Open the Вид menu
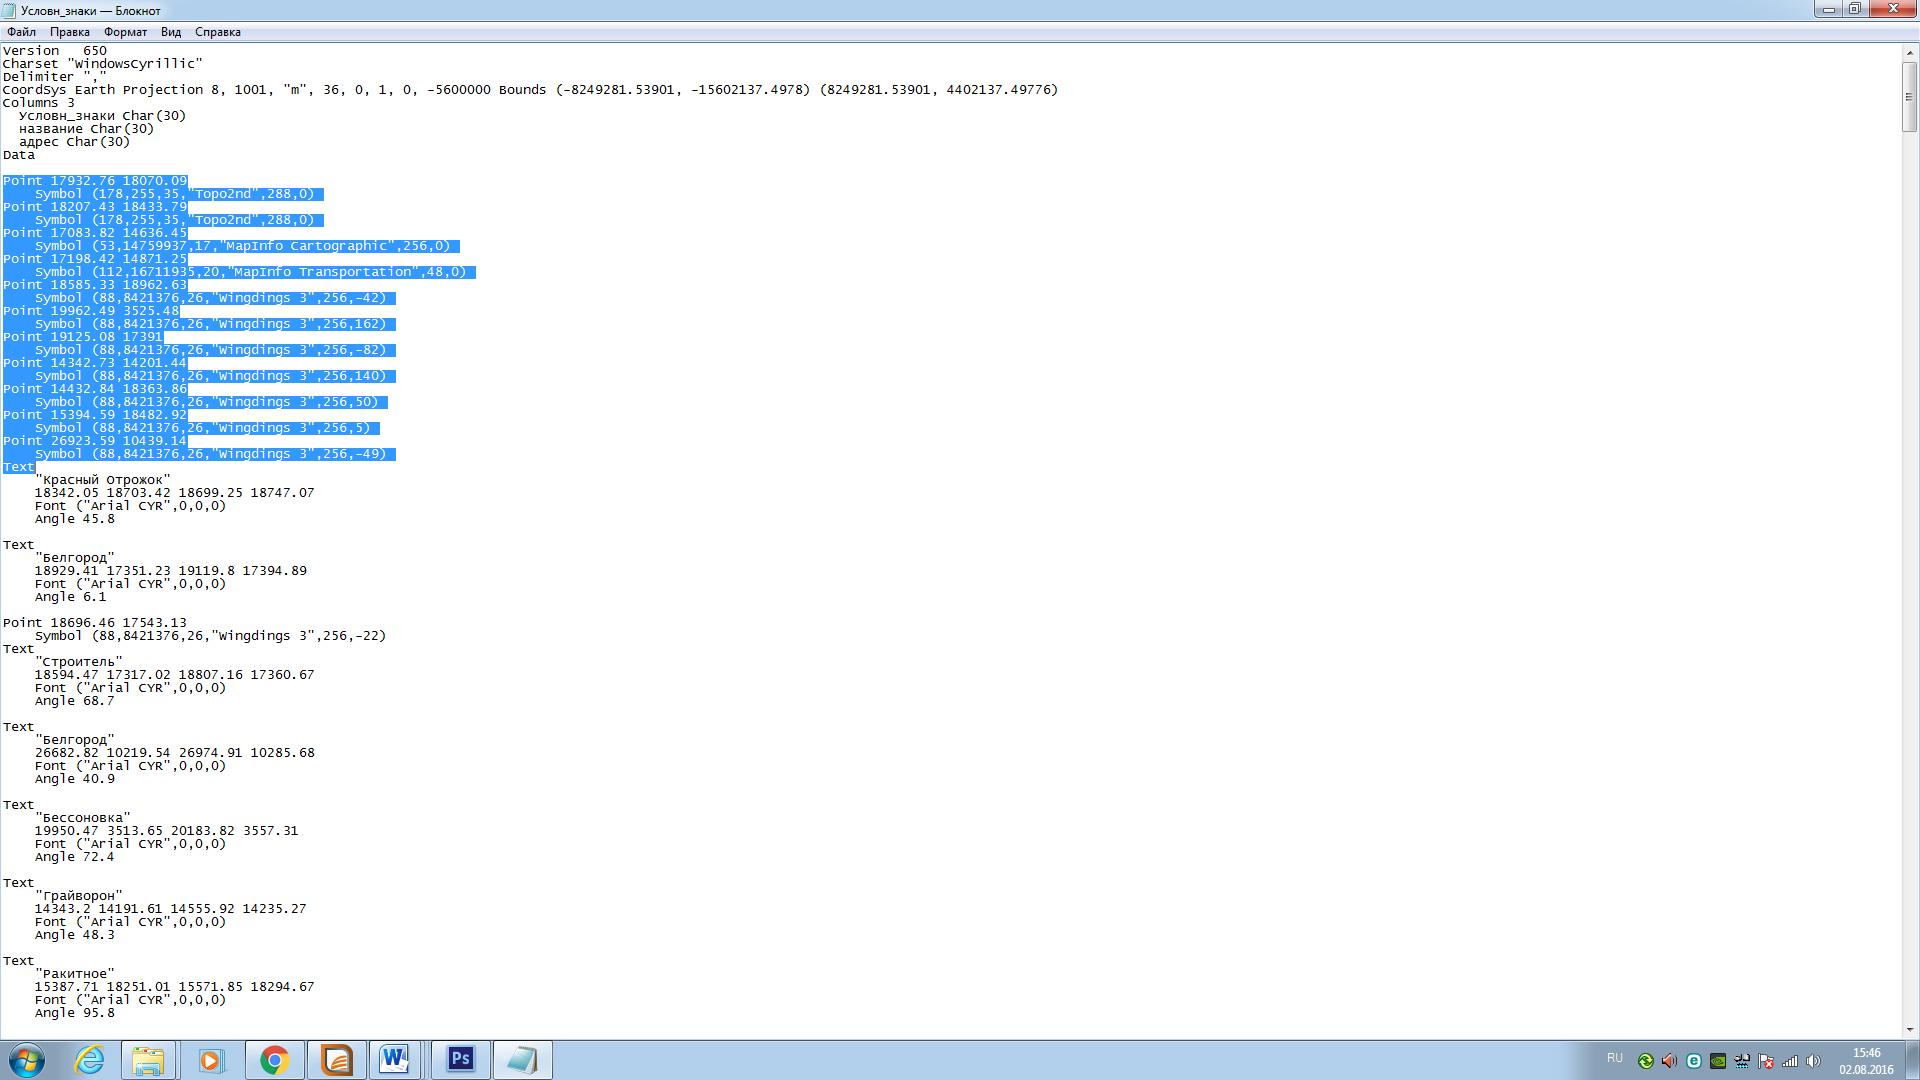 tap(171, 32)
